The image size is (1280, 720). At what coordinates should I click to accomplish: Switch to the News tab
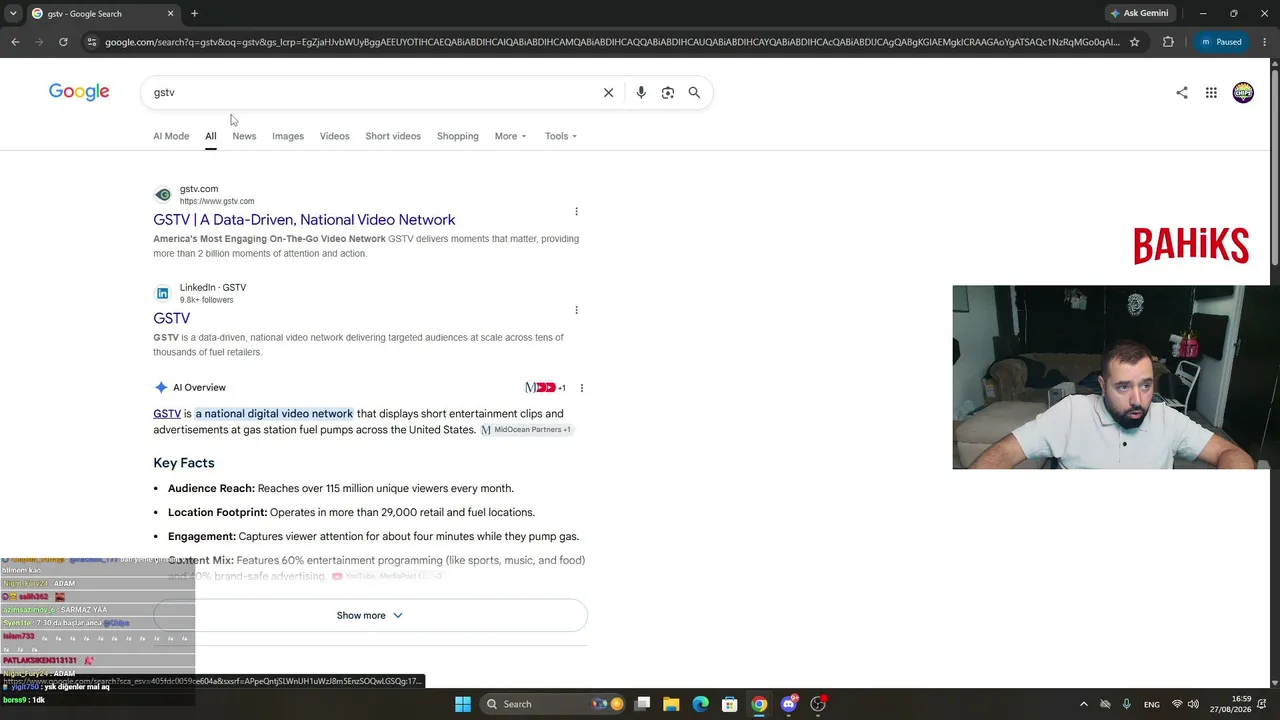click(244, 136)
